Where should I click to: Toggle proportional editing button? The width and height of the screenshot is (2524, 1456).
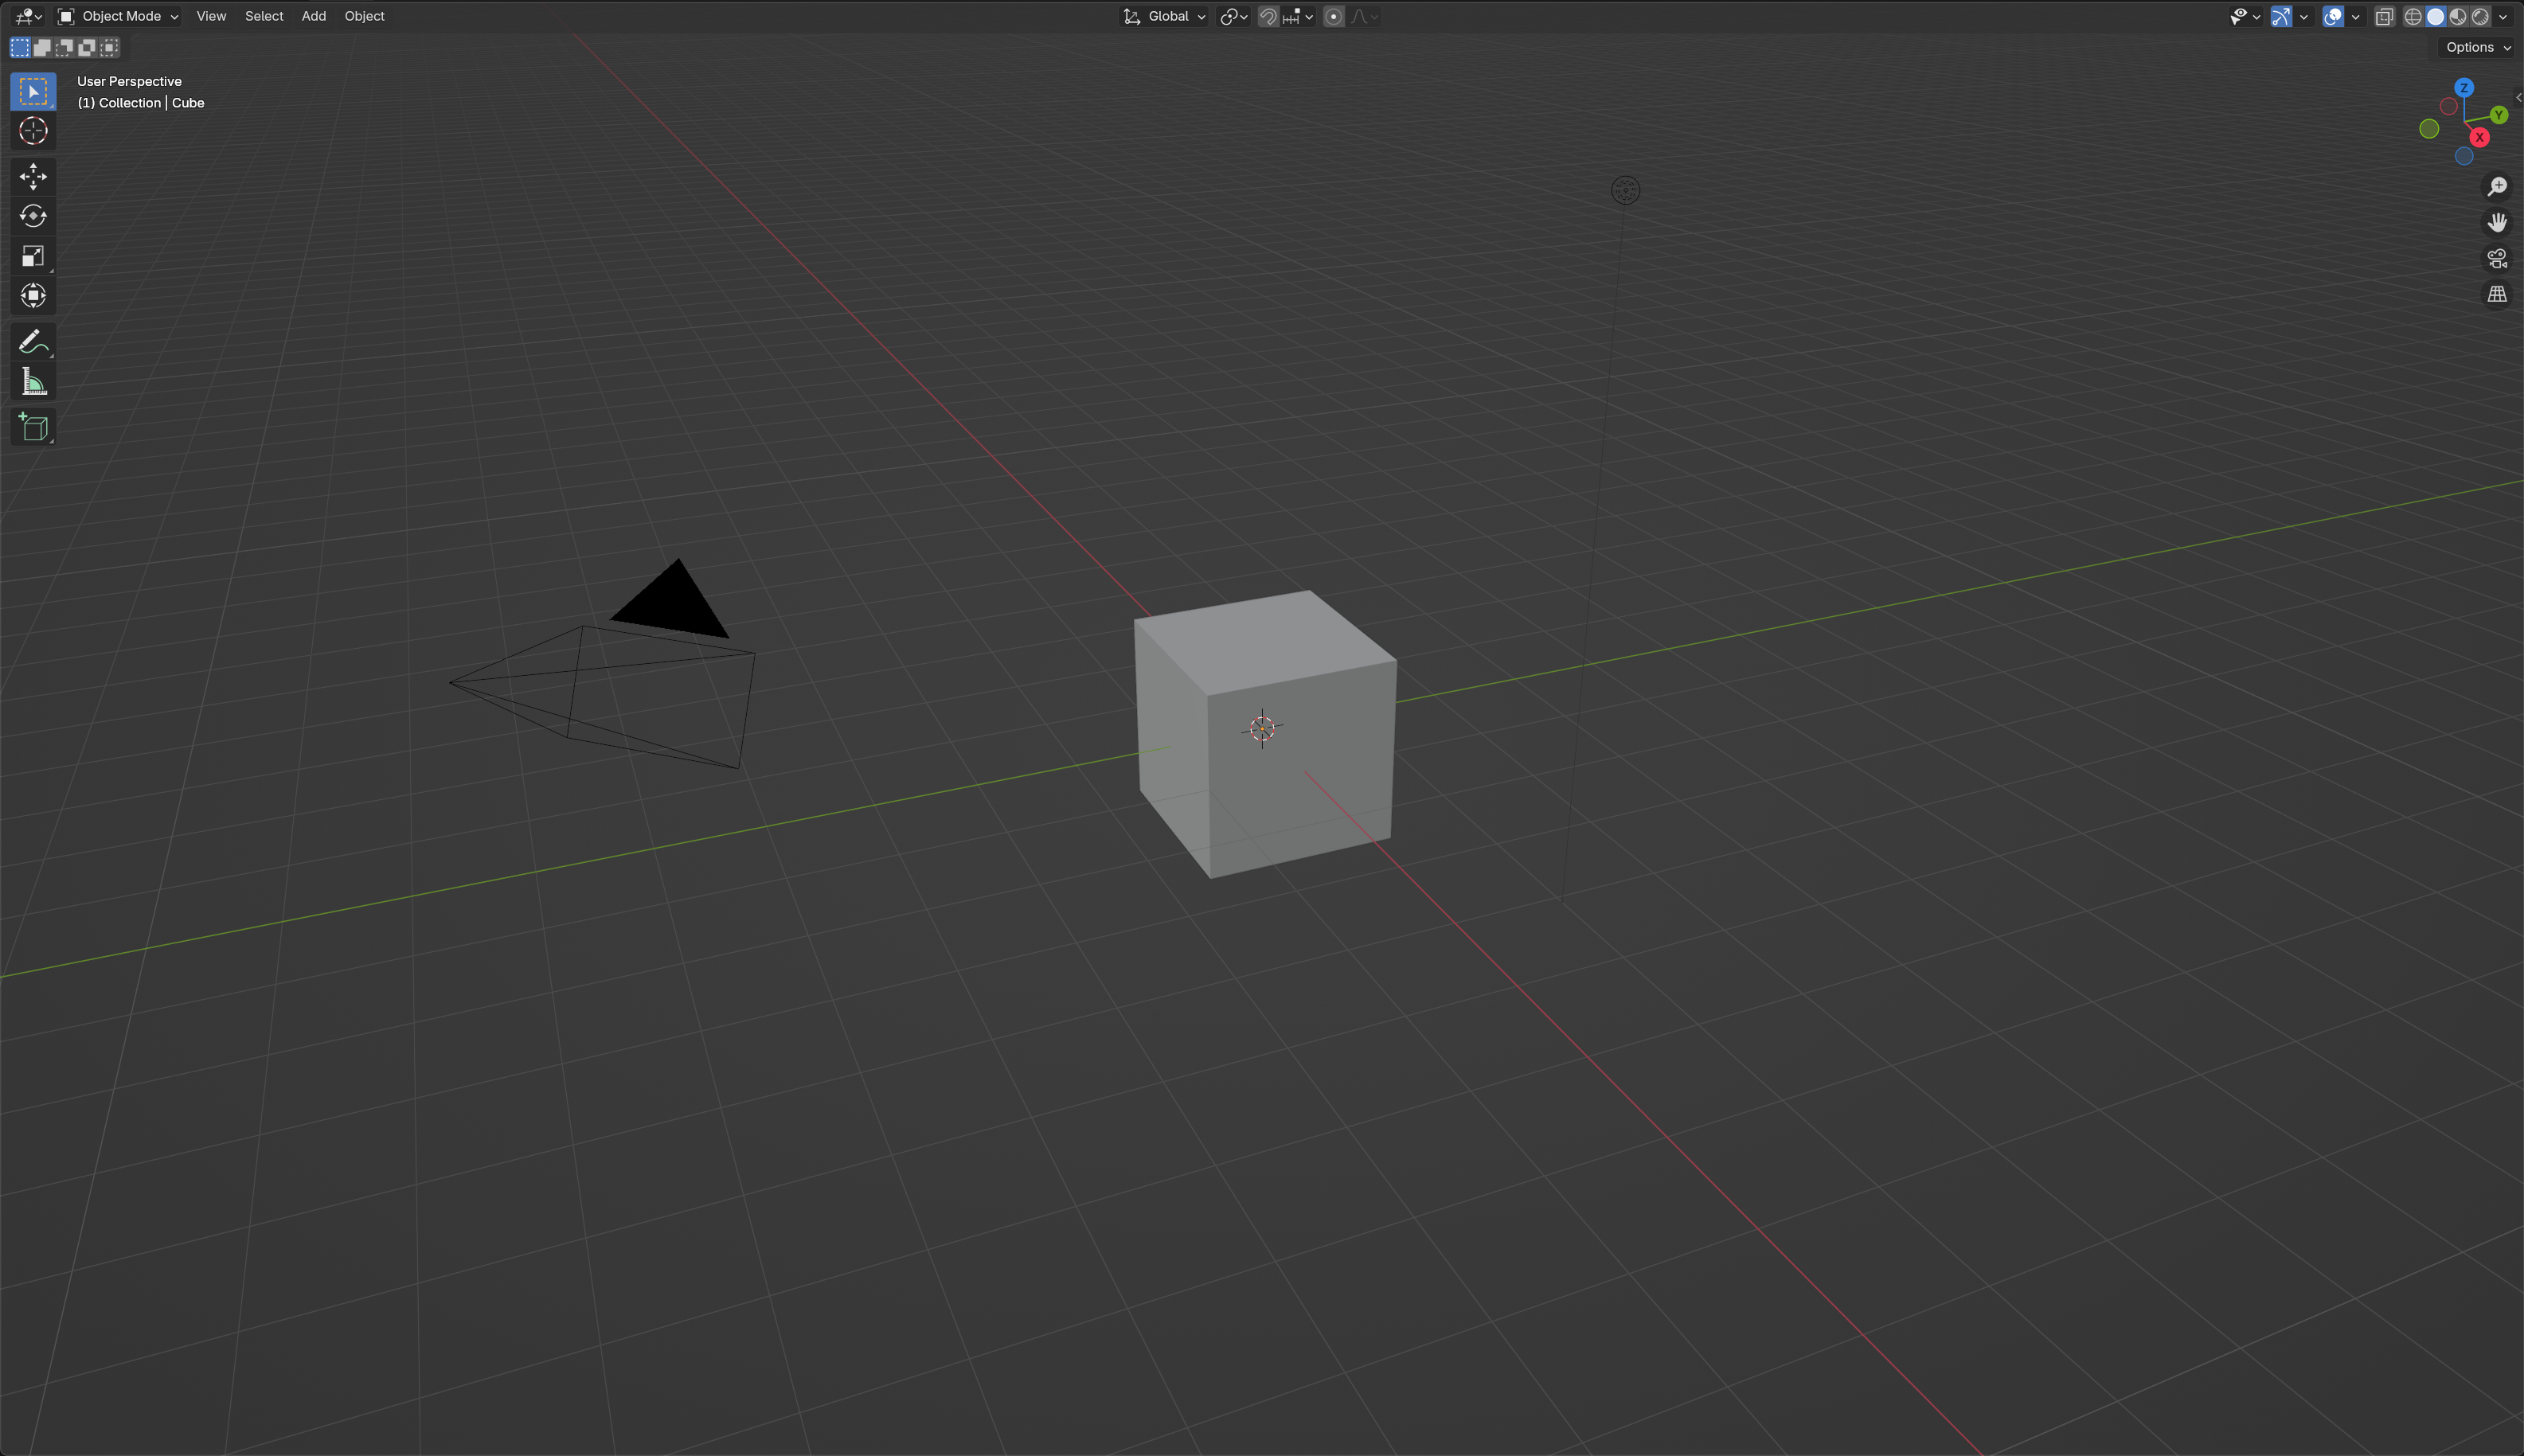[1333, 16]
